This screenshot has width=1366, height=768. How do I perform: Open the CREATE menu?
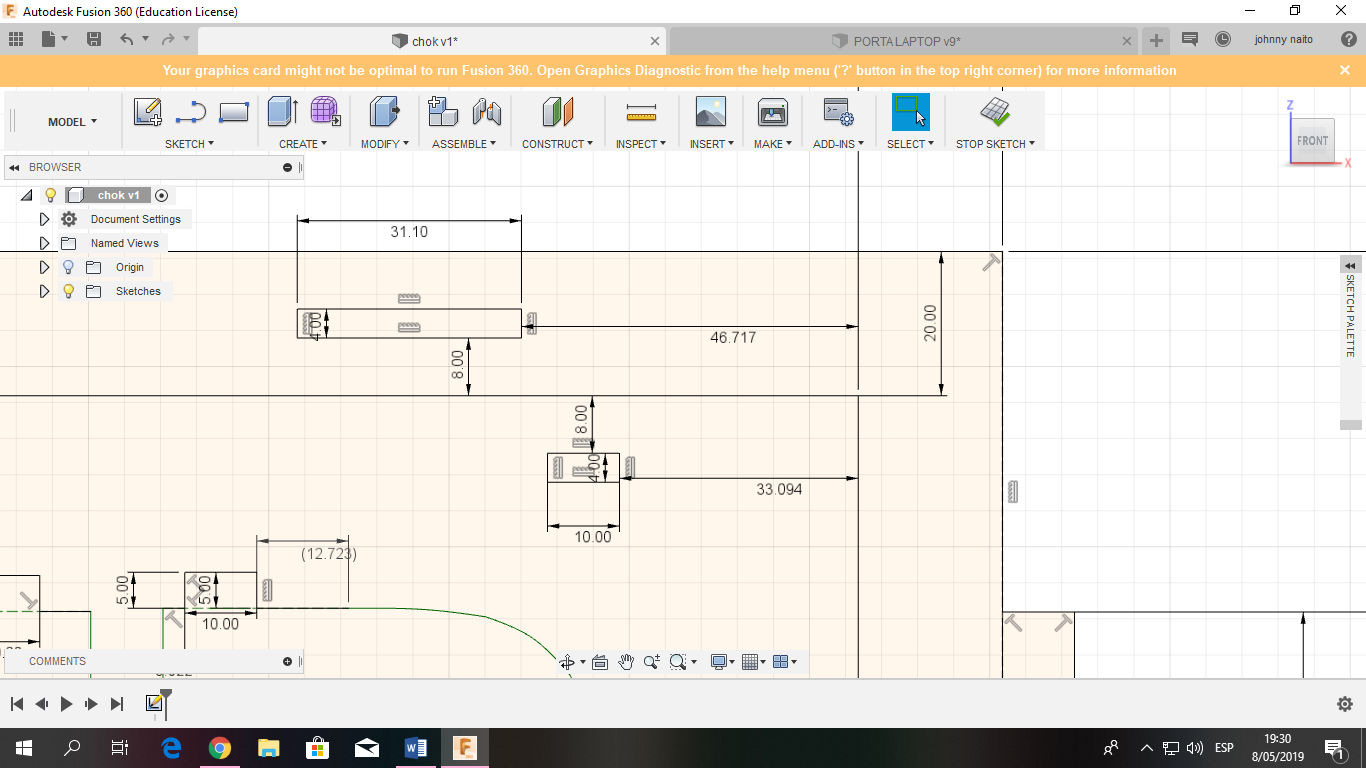[303, 144]
